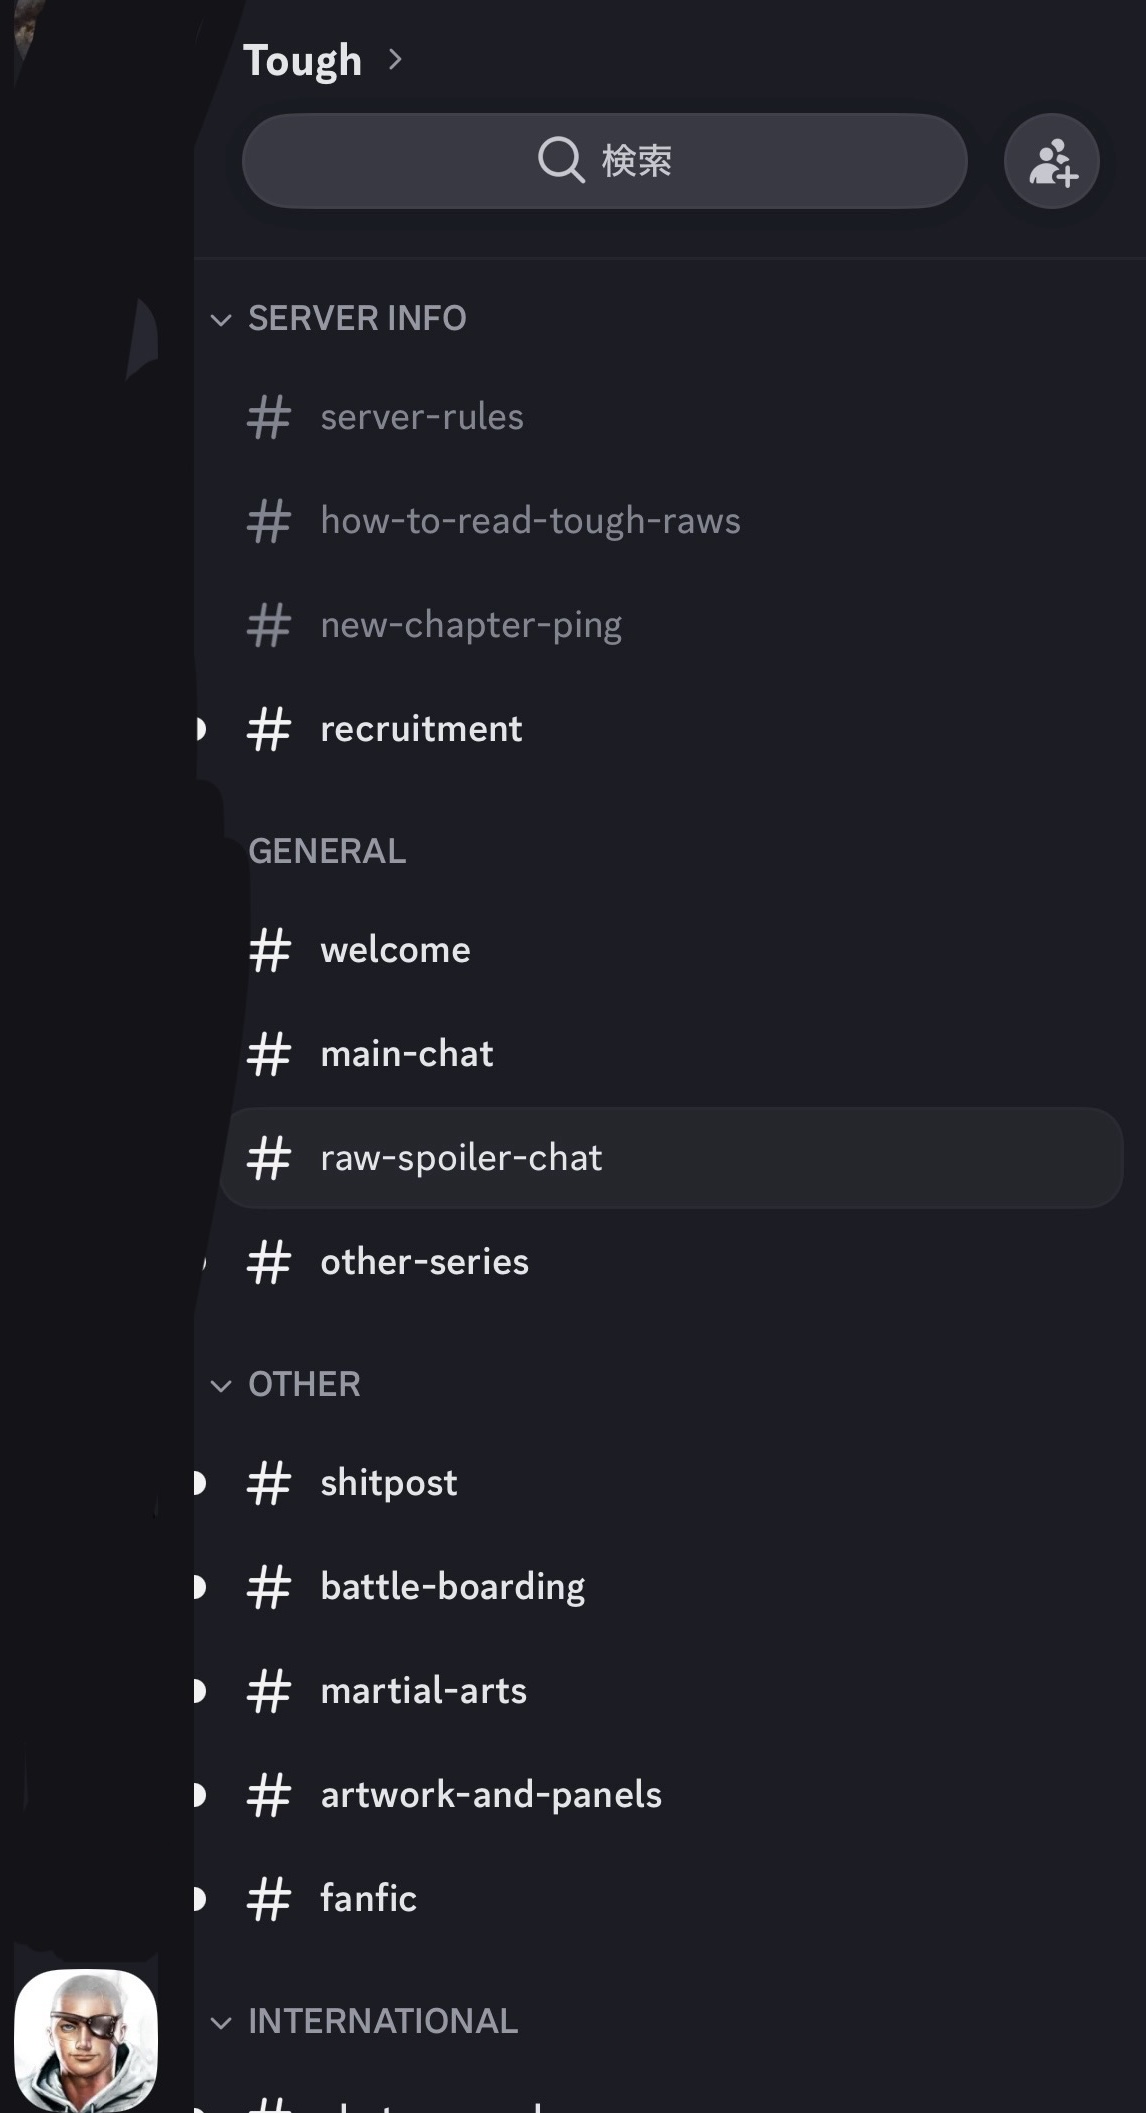Open the battle-boarding channel
Screen dimensions: 1146x2113
[x=452, y=1586]
